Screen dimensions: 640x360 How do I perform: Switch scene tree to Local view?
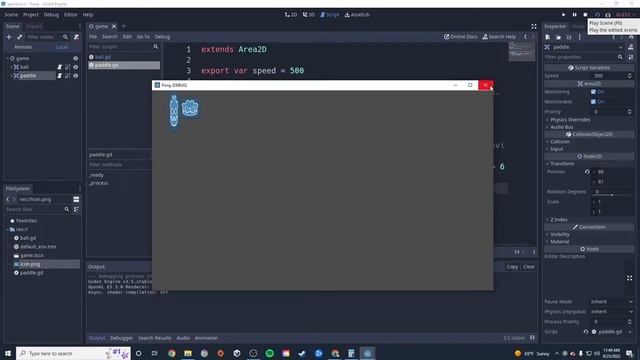[x=62, y=47]
